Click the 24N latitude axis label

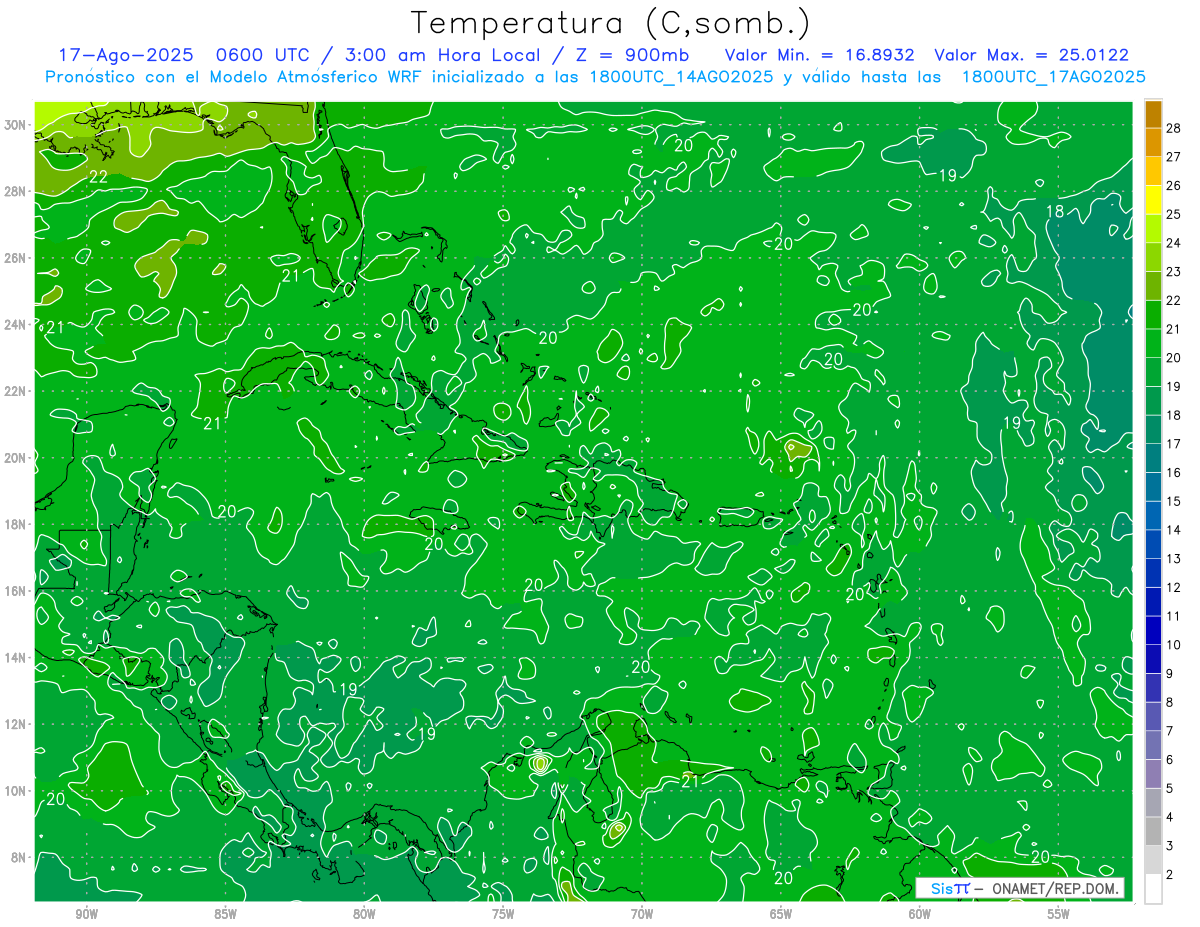click(x=17, y=324)
